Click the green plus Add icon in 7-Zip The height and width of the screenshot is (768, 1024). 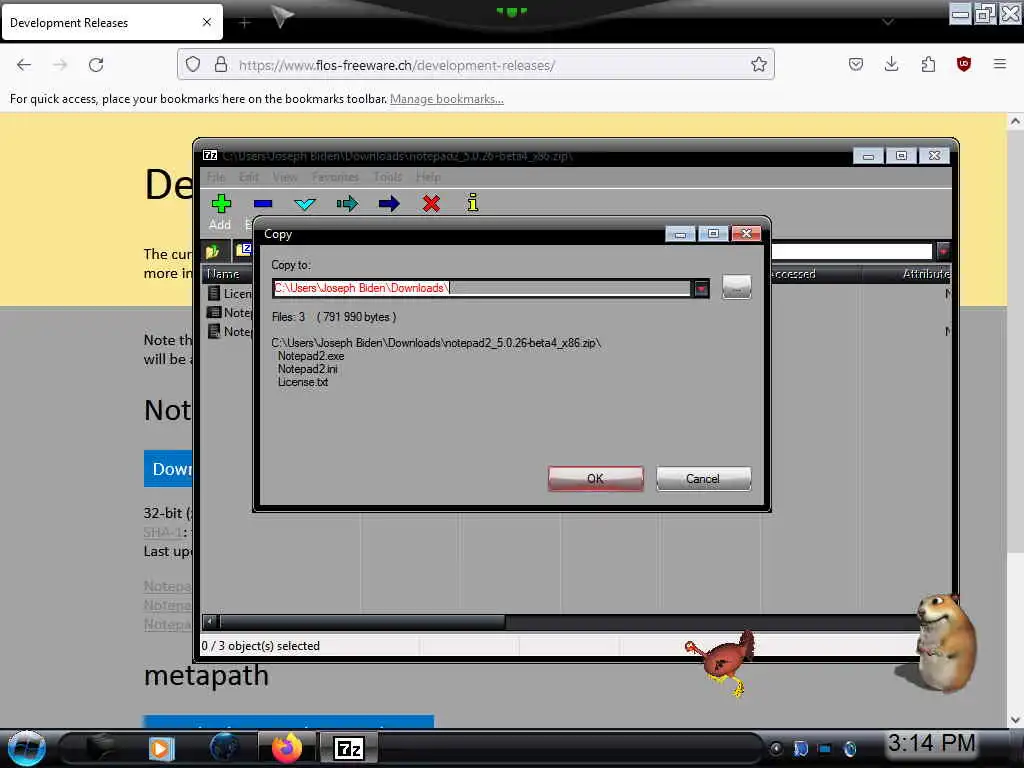[221, 203]
